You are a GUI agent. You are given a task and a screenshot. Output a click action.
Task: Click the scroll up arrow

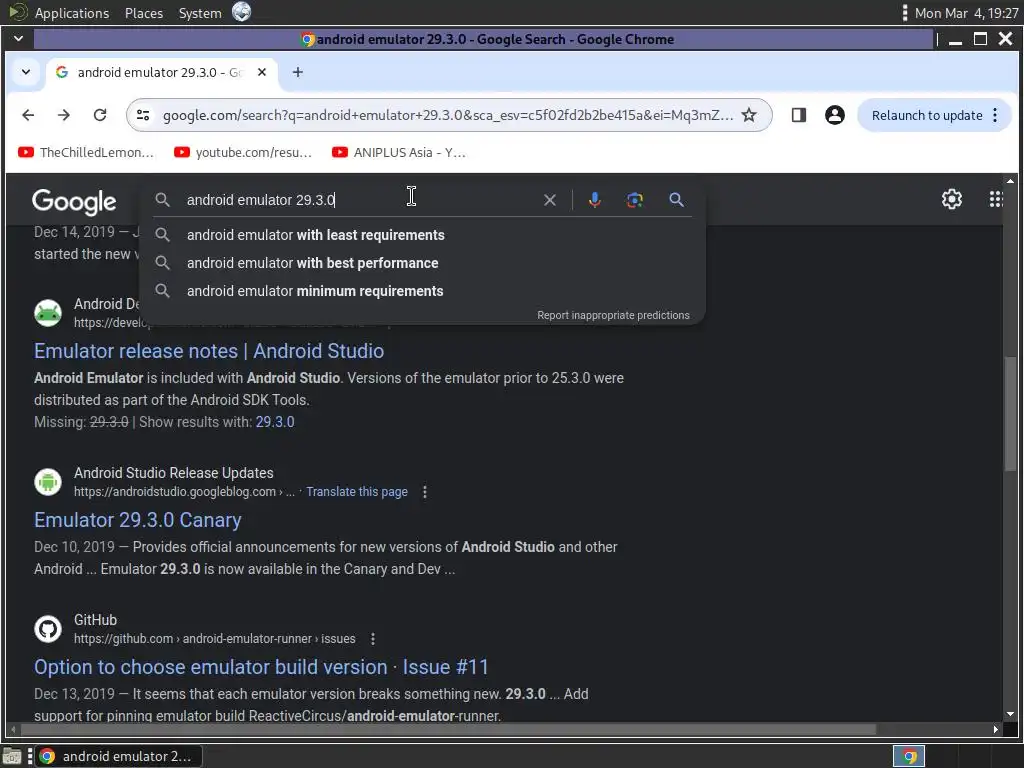(x=1010, y=181)
